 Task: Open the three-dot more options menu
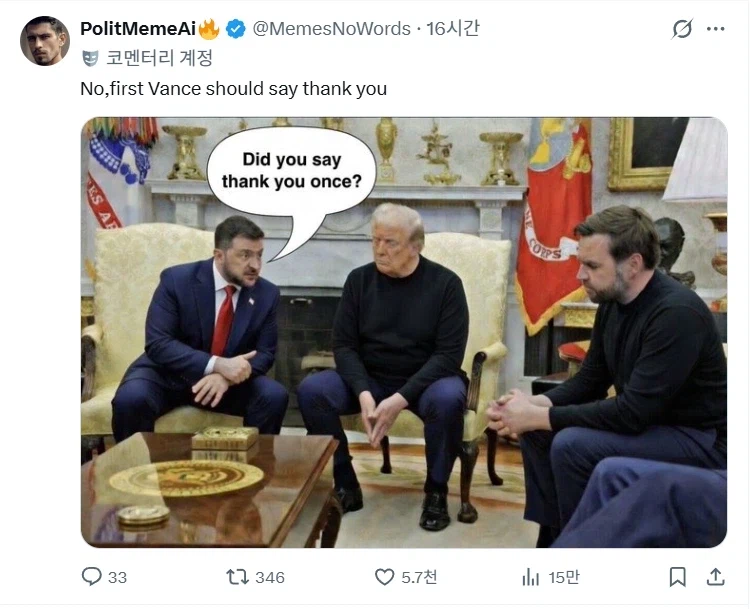(x=716, y=29)
